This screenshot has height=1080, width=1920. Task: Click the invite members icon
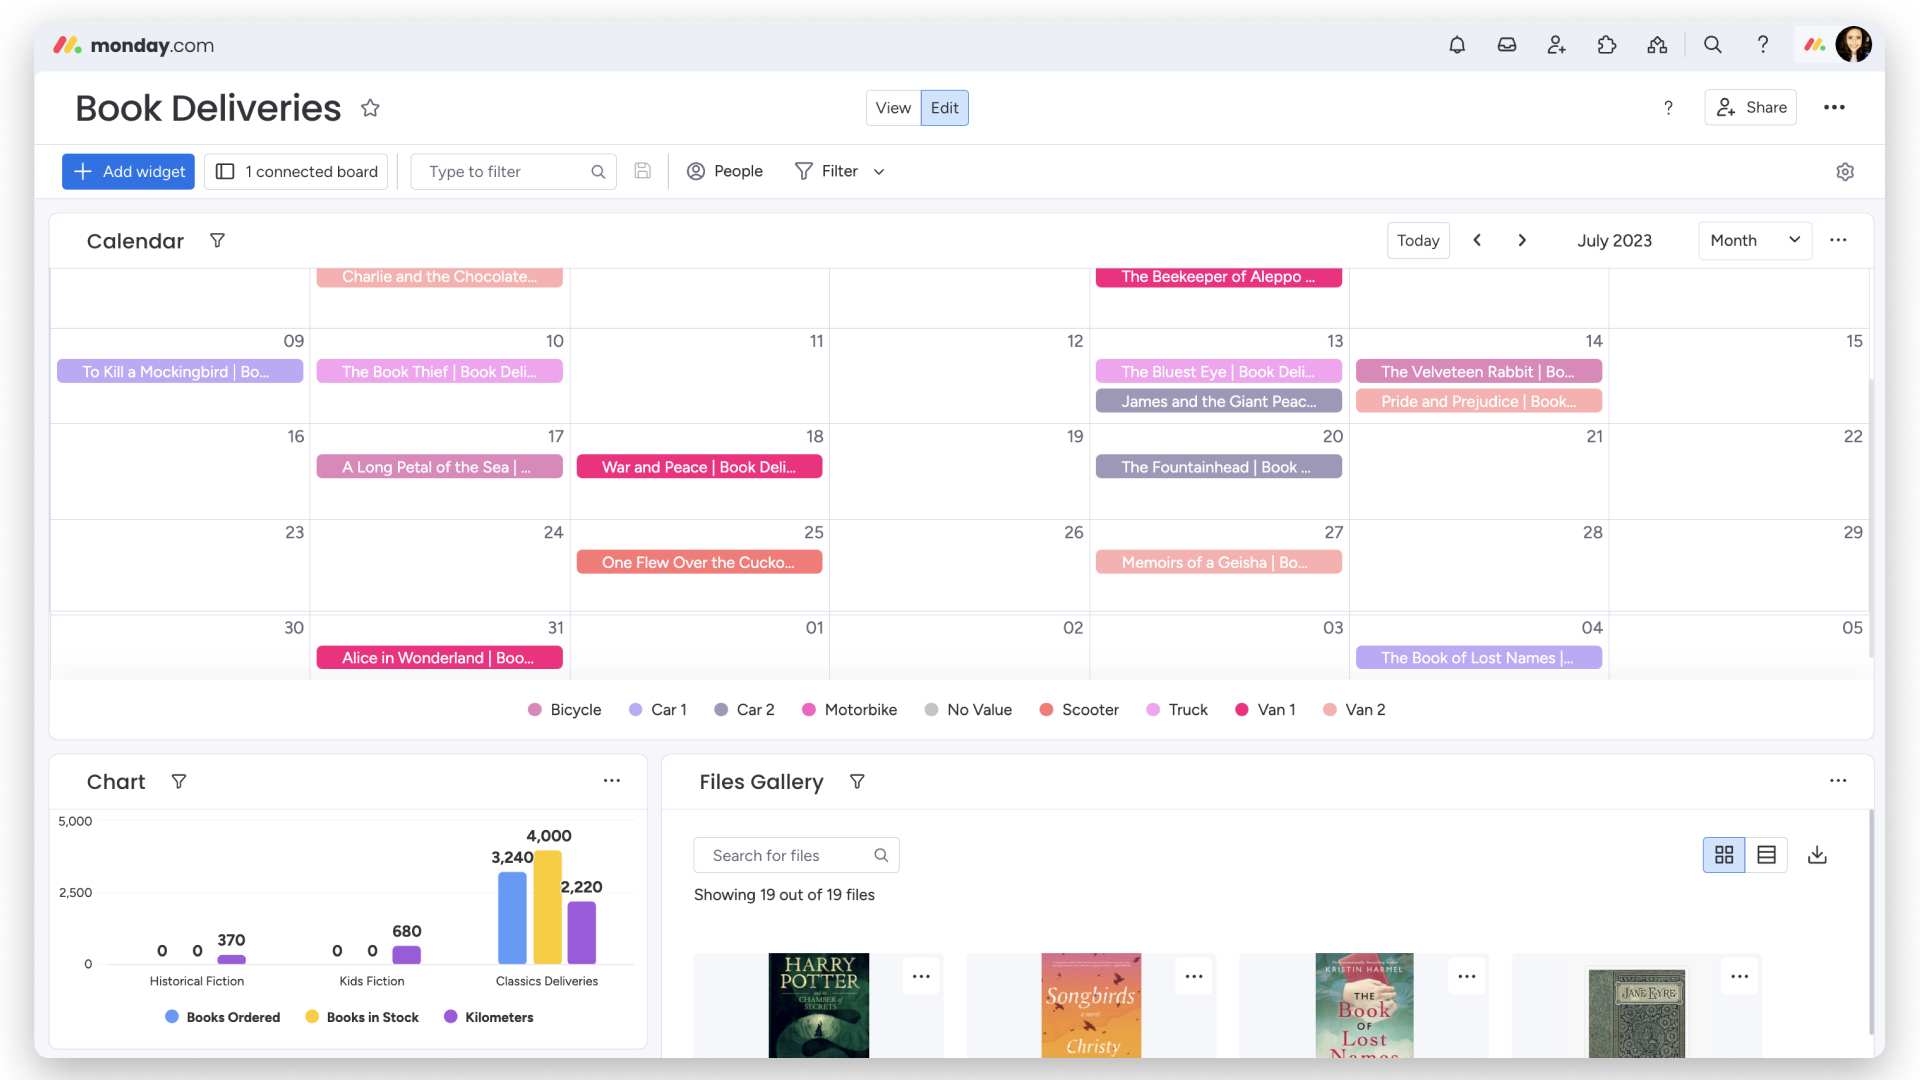1557,45
